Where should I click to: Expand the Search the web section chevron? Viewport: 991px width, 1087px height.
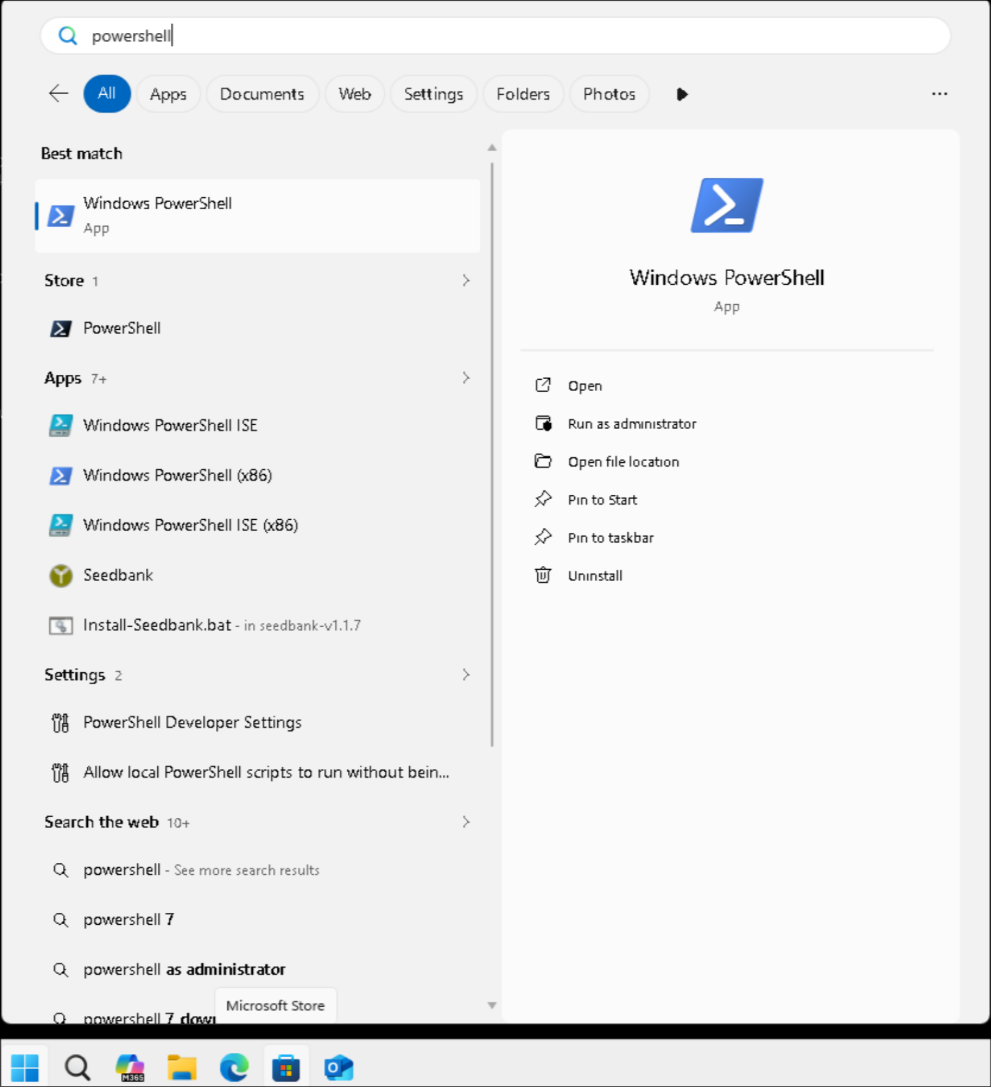466,821
